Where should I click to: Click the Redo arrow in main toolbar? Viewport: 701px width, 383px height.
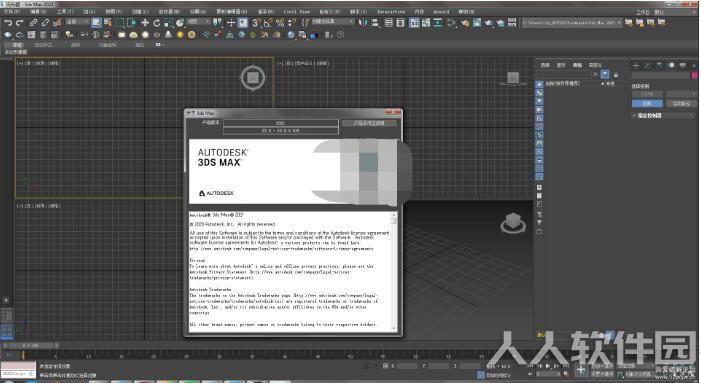19,23
